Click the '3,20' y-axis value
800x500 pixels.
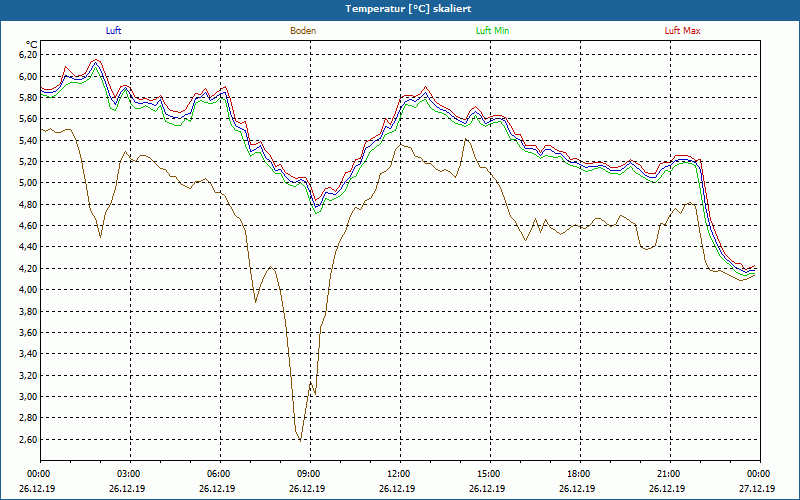point(29,375)
